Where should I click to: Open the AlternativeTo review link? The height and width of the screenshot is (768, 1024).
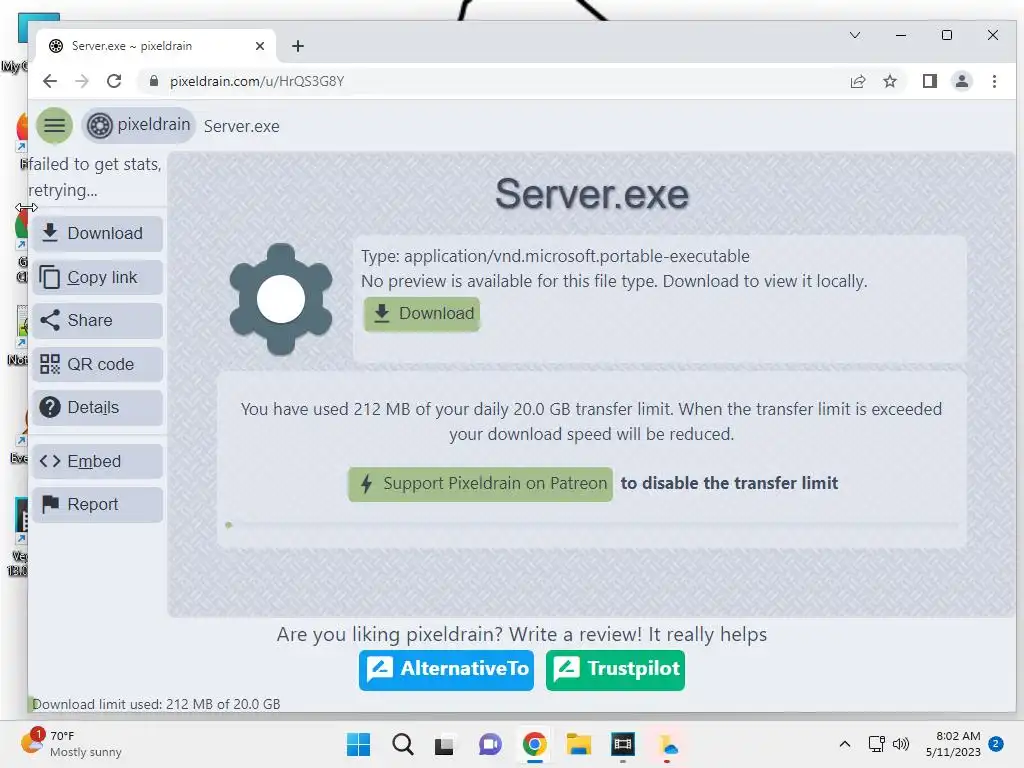[x=446, y=669]
